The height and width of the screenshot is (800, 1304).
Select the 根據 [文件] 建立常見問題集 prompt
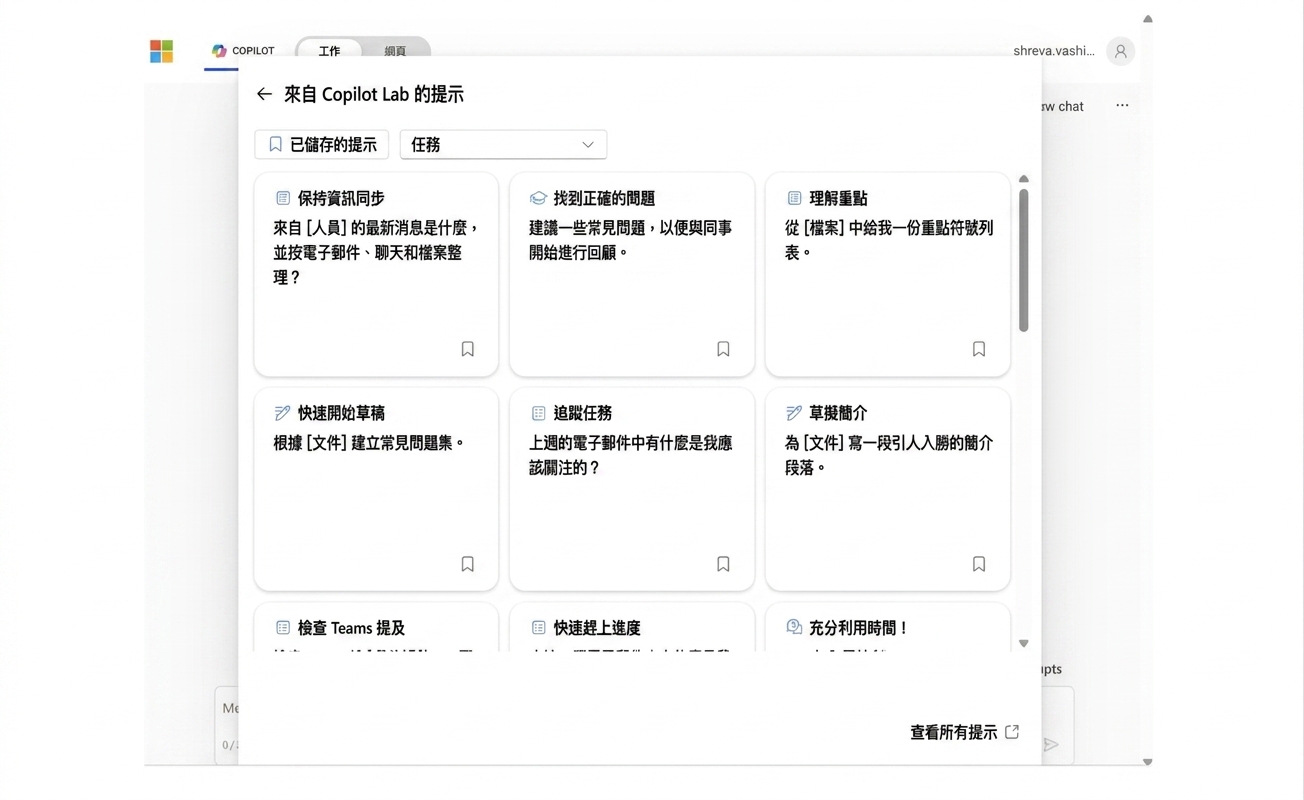tap(370, 443)
